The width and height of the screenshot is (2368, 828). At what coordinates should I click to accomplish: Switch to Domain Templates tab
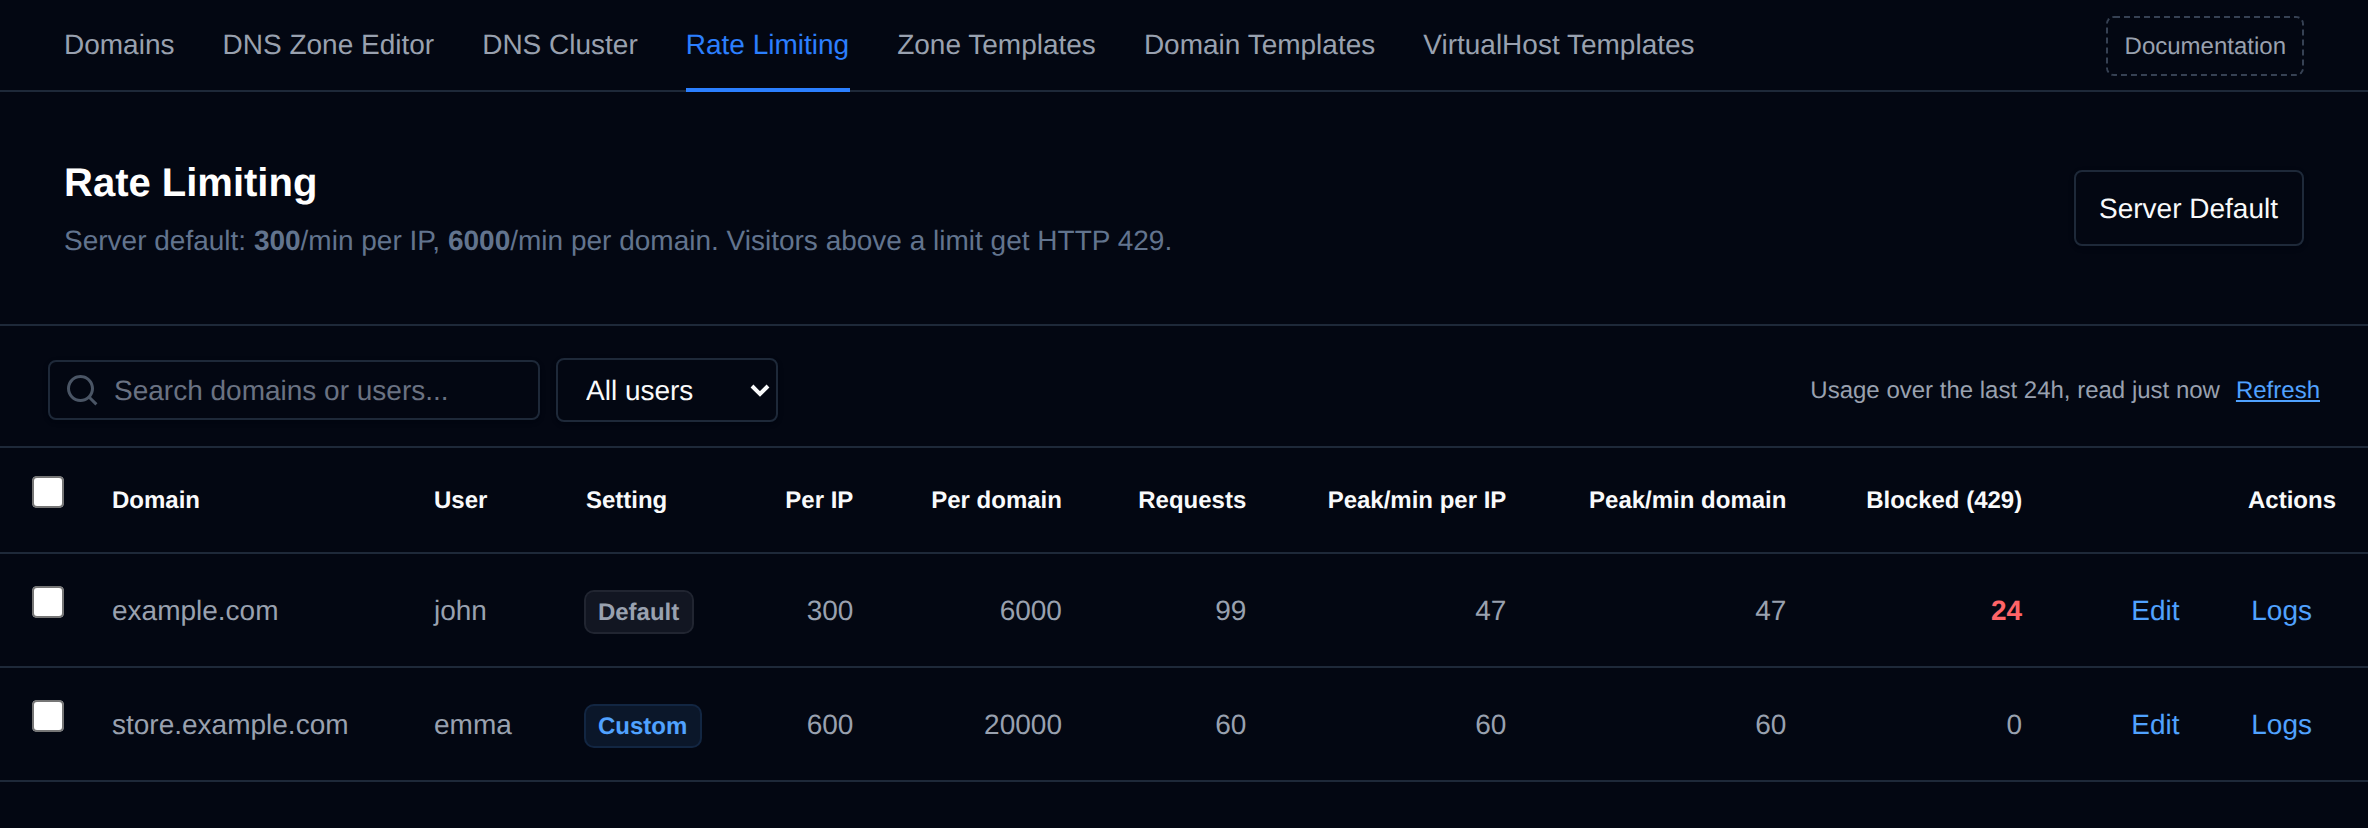tap(1259, 45)
